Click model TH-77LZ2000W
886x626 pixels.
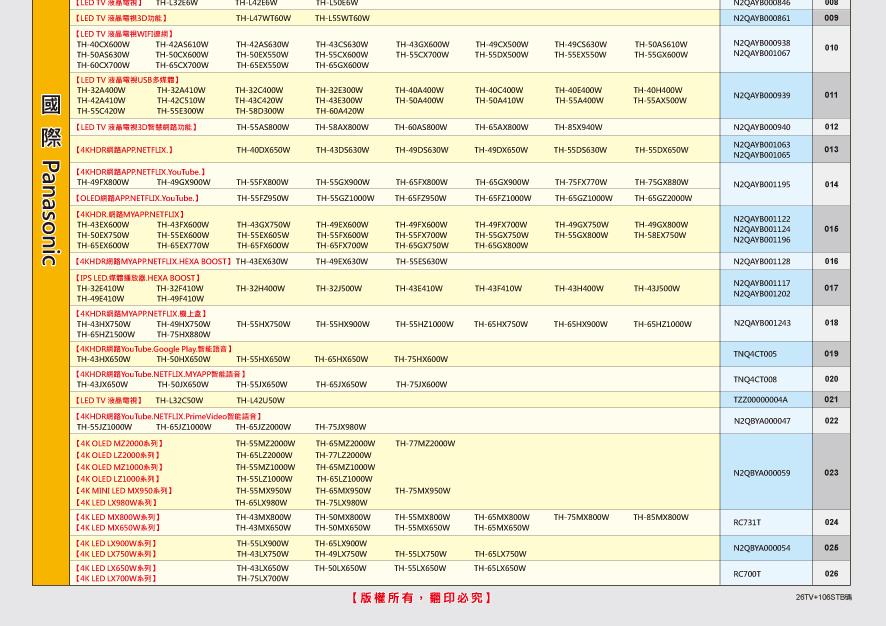(344, 455)
